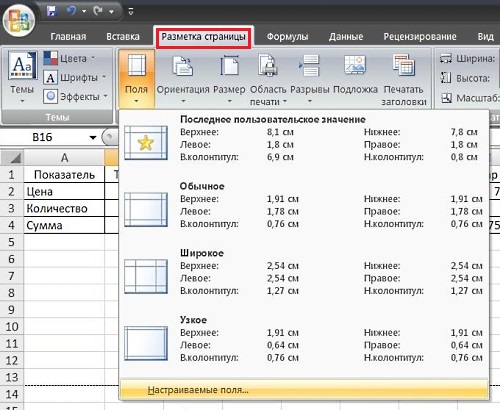Switch to the Главная tab

point(68,36)
